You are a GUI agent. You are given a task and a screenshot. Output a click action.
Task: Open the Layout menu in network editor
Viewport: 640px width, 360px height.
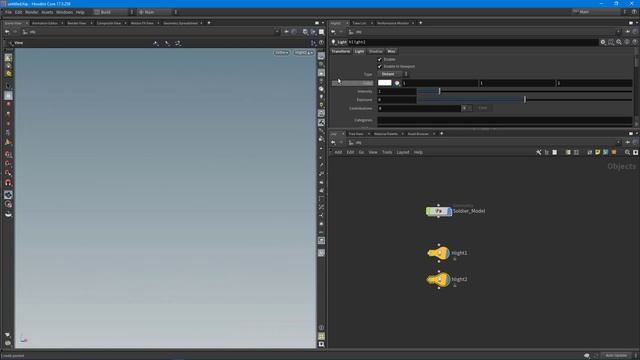(403, 152)
